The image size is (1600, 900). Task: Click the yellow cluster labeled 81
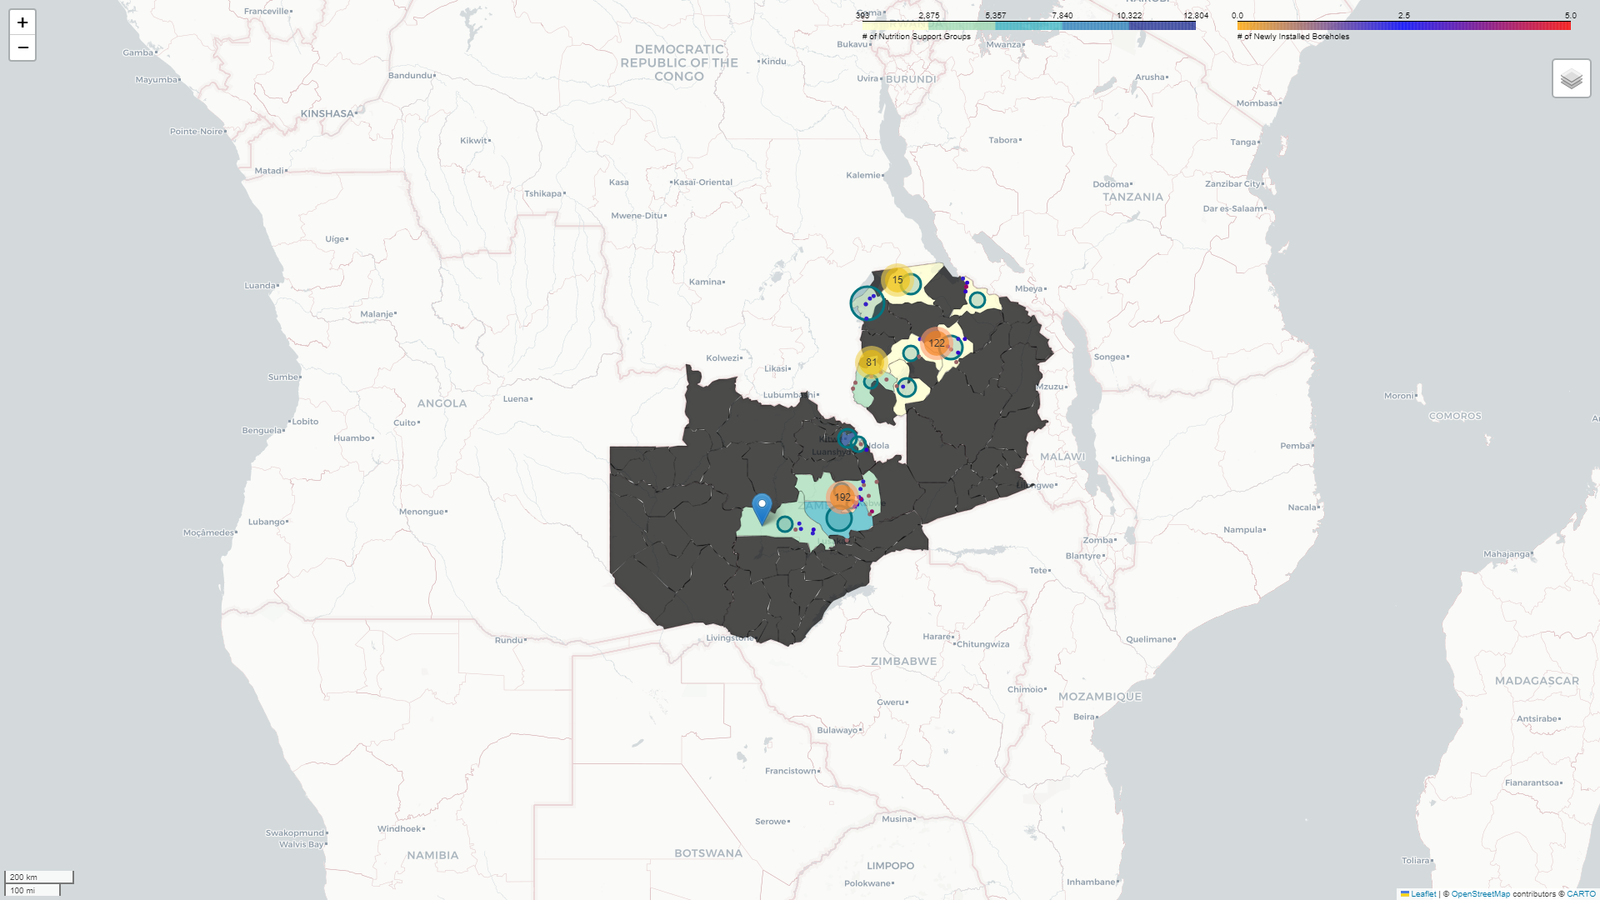coord(869,362)
